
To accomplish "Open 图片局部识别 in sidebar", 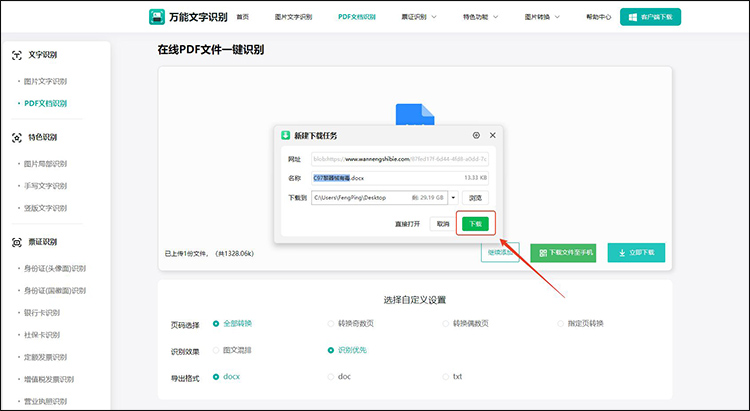I will pyautogui.click(x=45, y=164).
